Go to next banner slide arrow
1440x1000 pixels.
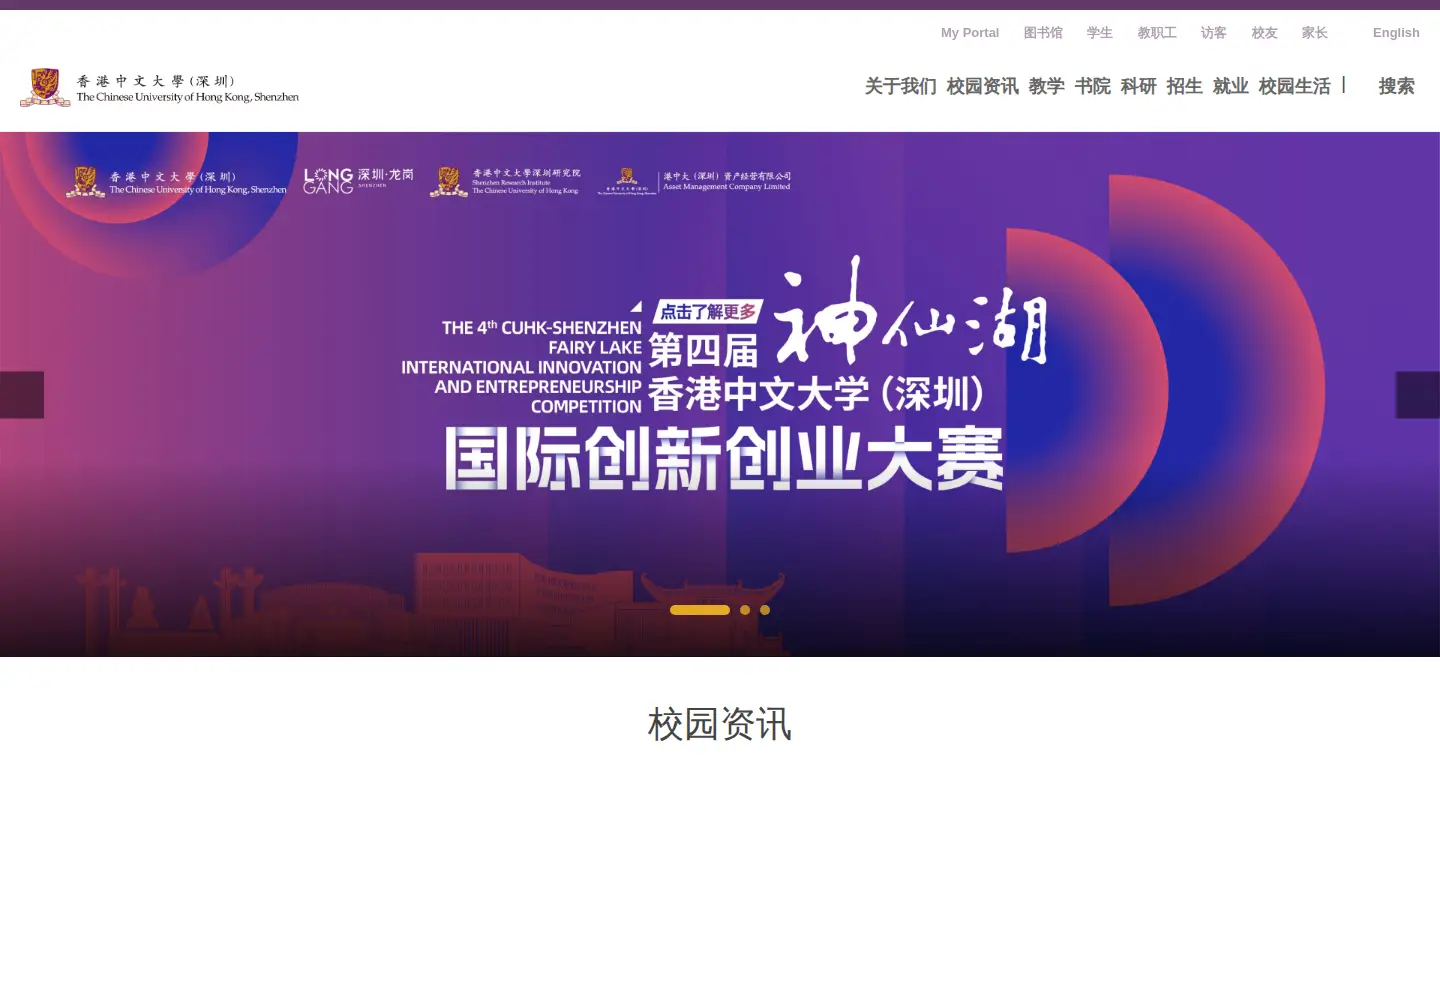tap(1418, 395)
